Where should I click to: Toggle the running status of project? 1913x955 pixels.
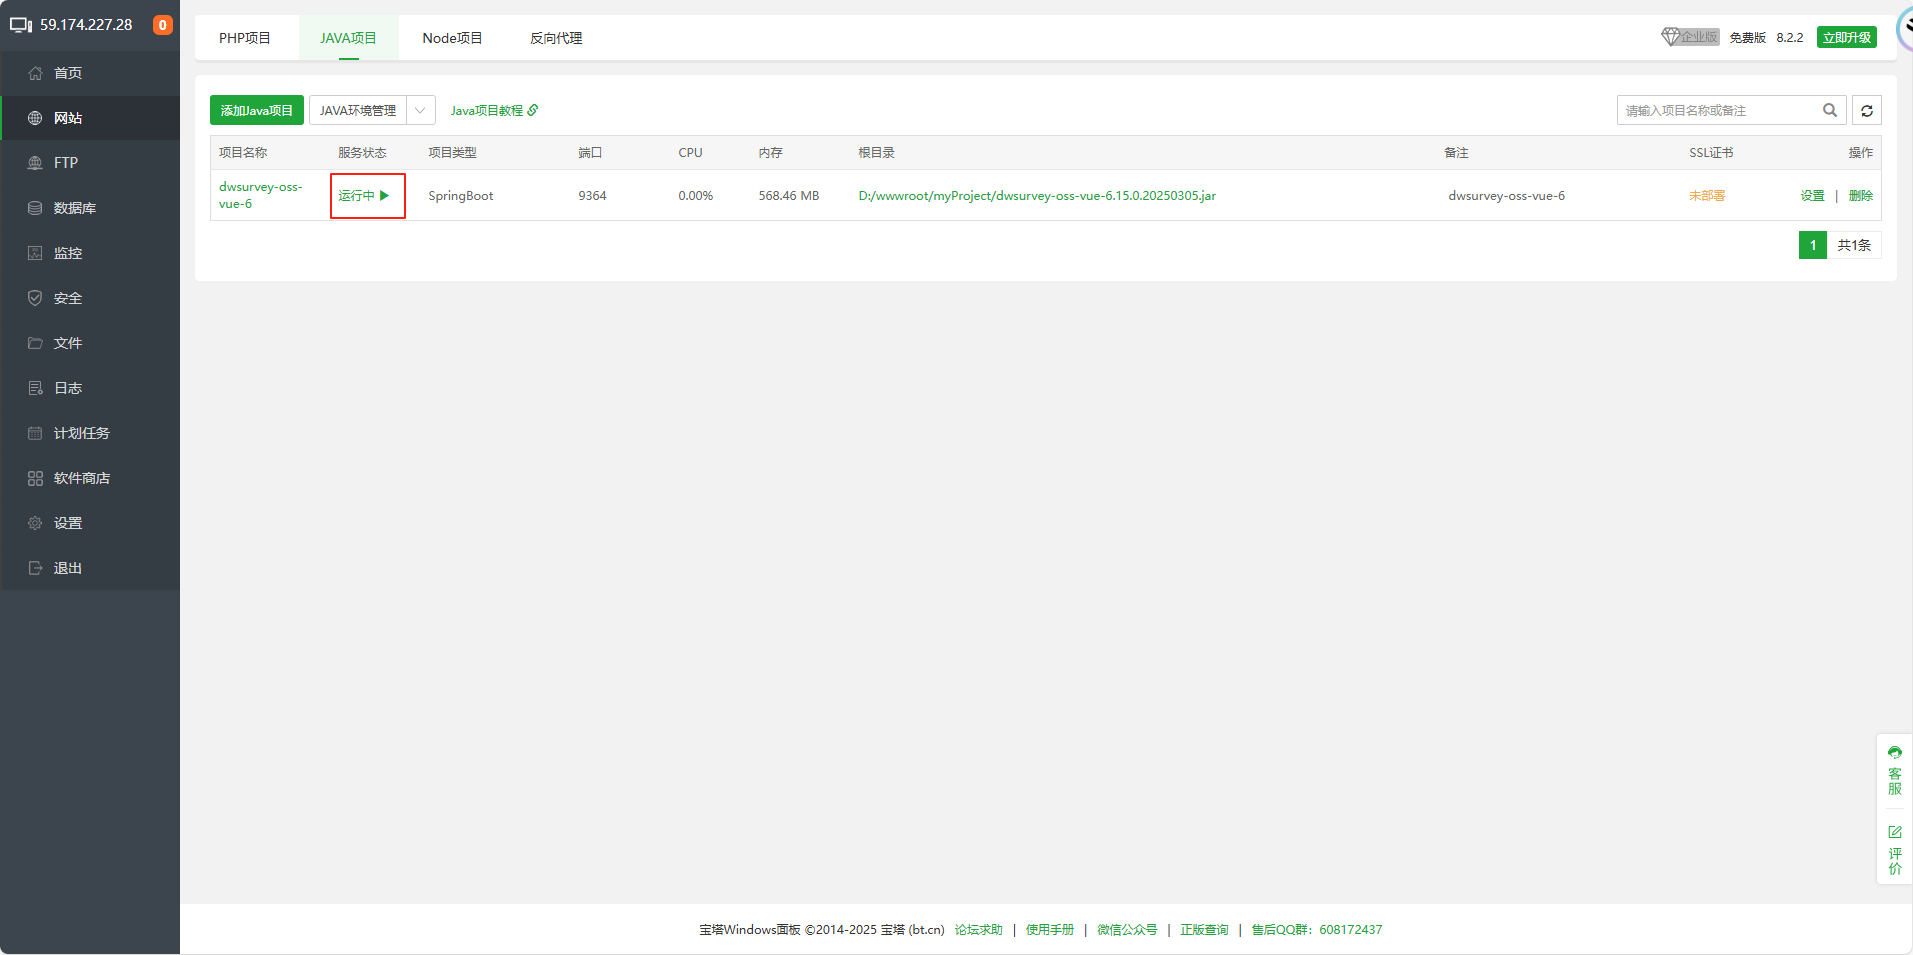[364, 196]
